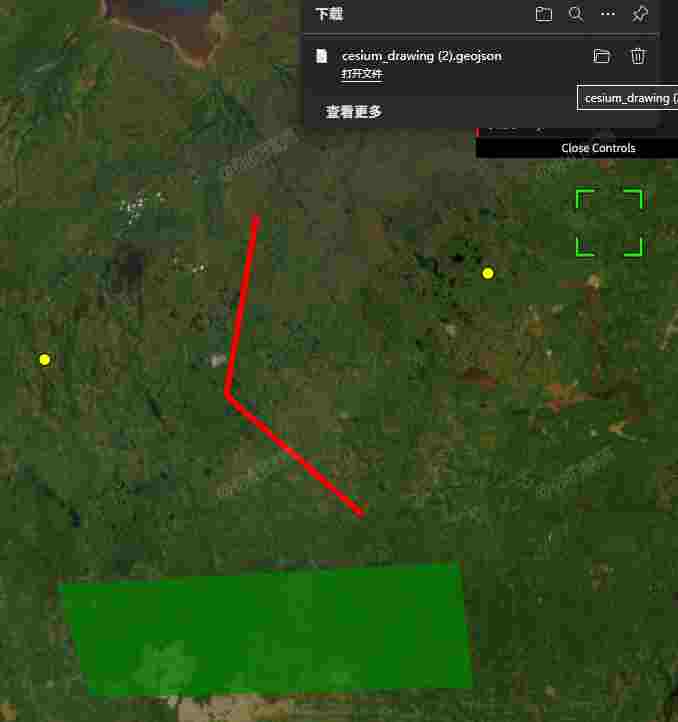678x722 pixels.
Task: Delete the cesium_drawing (2).geojson download entry
Action: (x=638, y=56)
